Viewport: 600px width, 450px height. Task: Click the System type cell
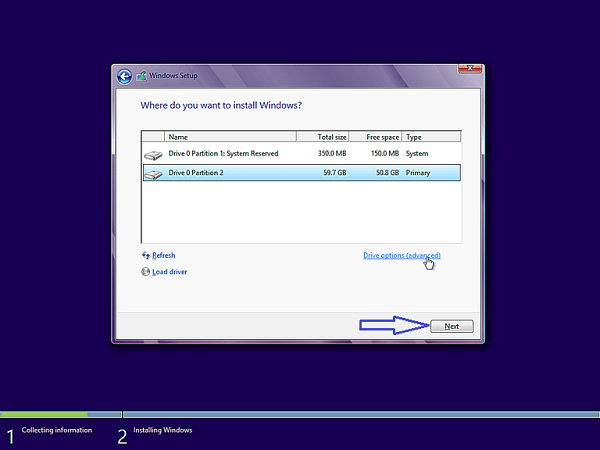pyautogui.click(x=417, y=153)
